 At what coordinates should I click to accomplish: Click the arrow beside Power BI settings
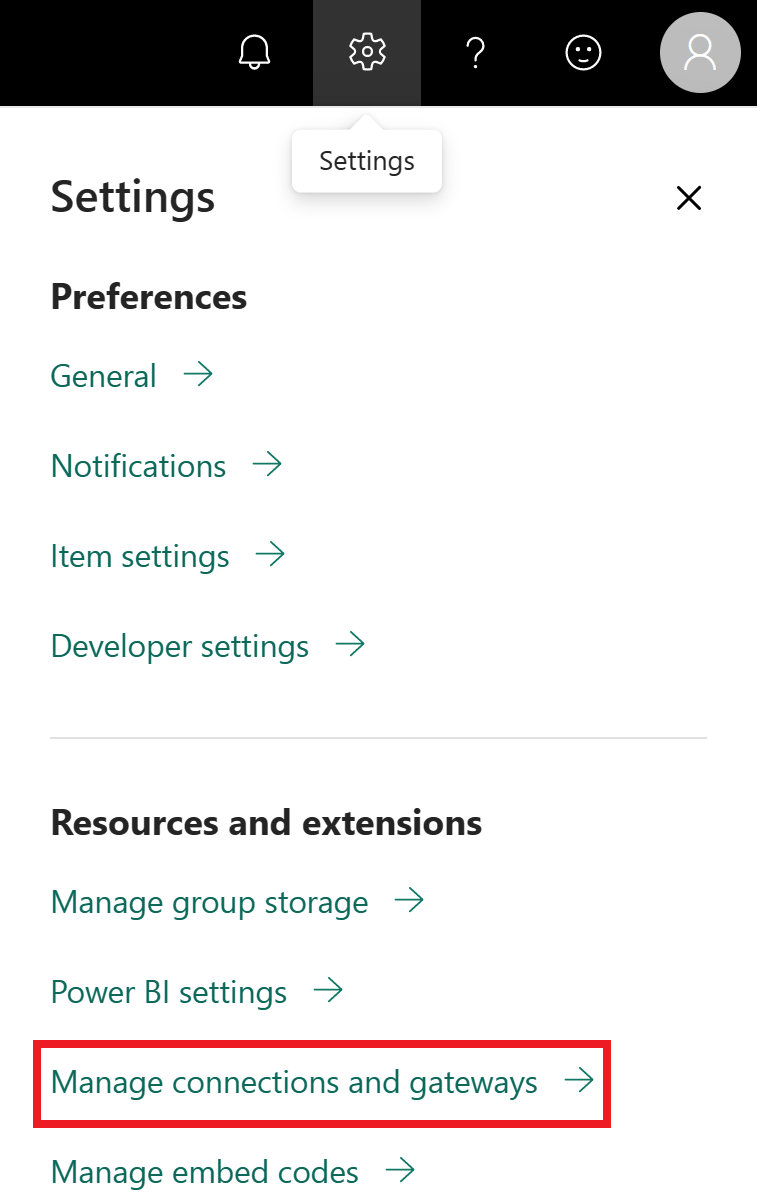329,990
